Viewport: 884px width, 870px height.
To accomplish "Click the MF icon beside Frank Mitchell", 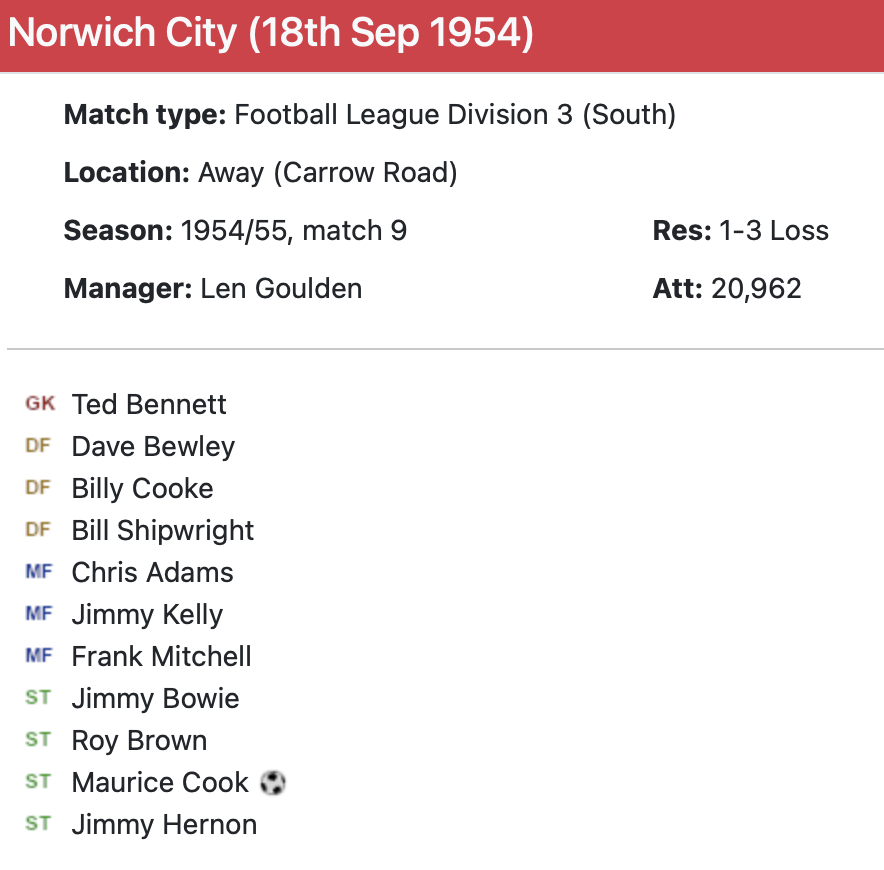I will point(38,656).
